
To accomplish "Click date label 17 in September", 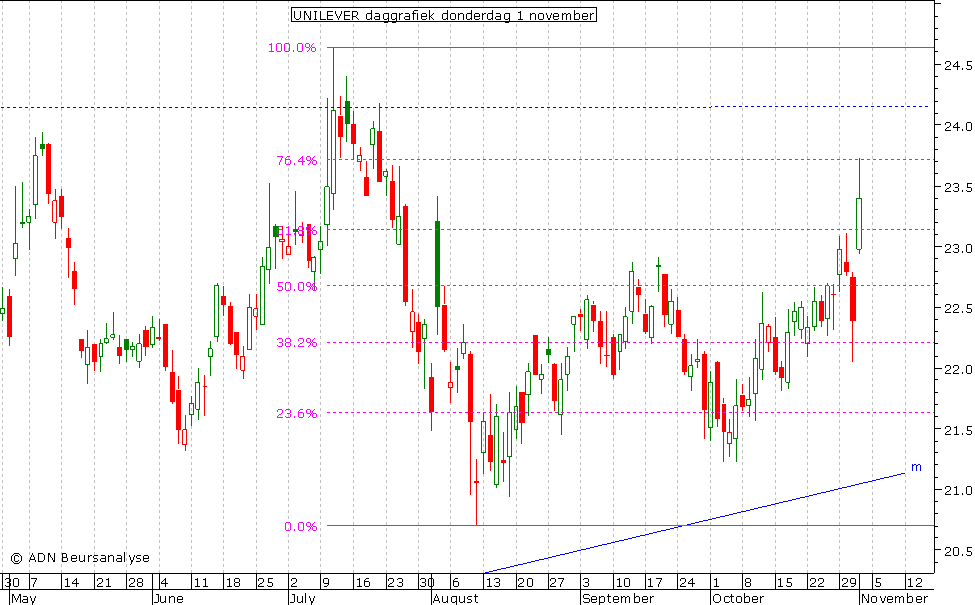I will (x=655, y=583).
